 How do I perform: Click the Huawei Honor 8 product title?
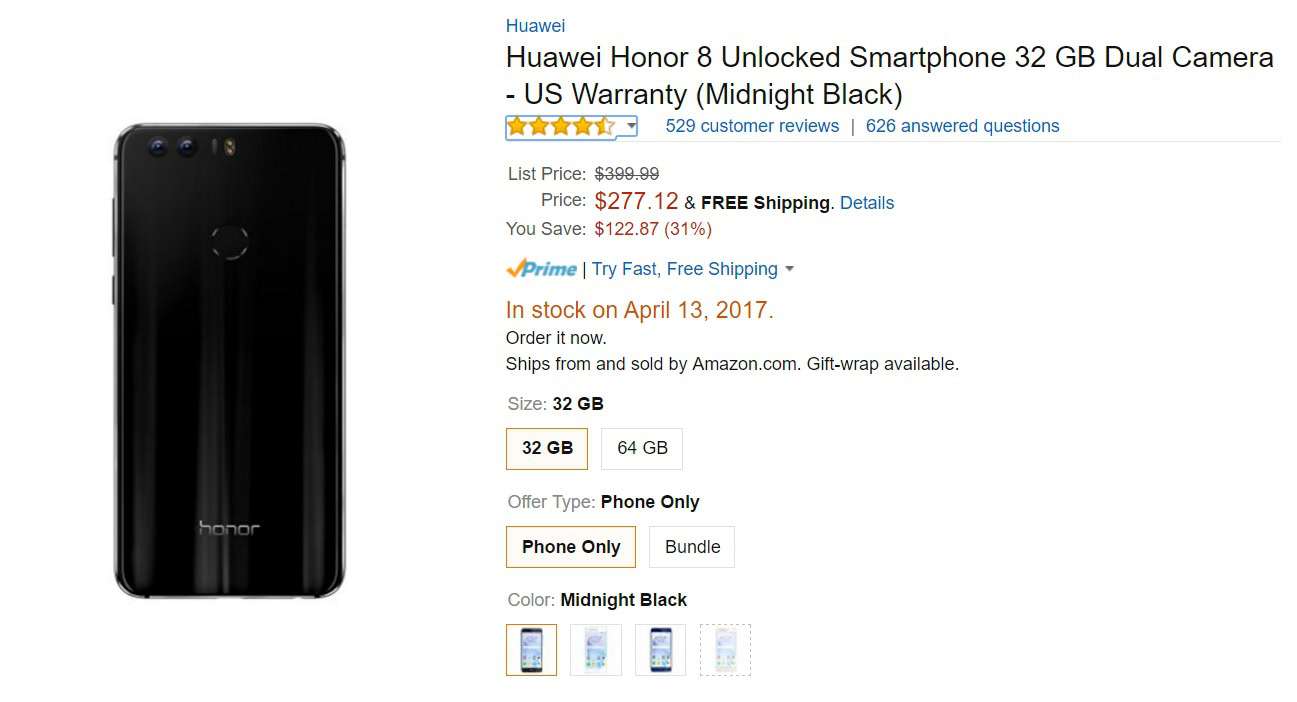coord(890,76)
